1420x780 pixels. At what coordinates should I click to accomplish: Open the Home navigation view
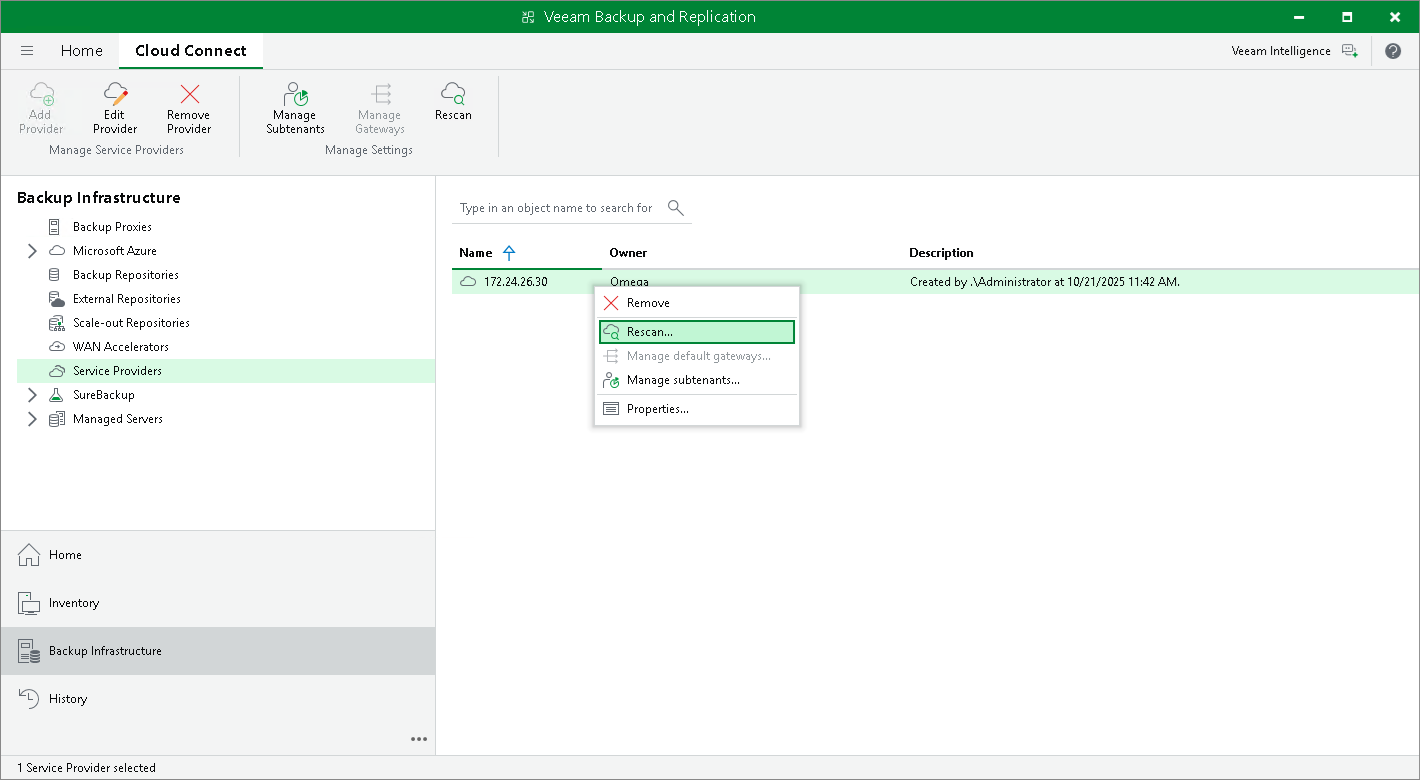pyautogui.click(x=218, y=555)
